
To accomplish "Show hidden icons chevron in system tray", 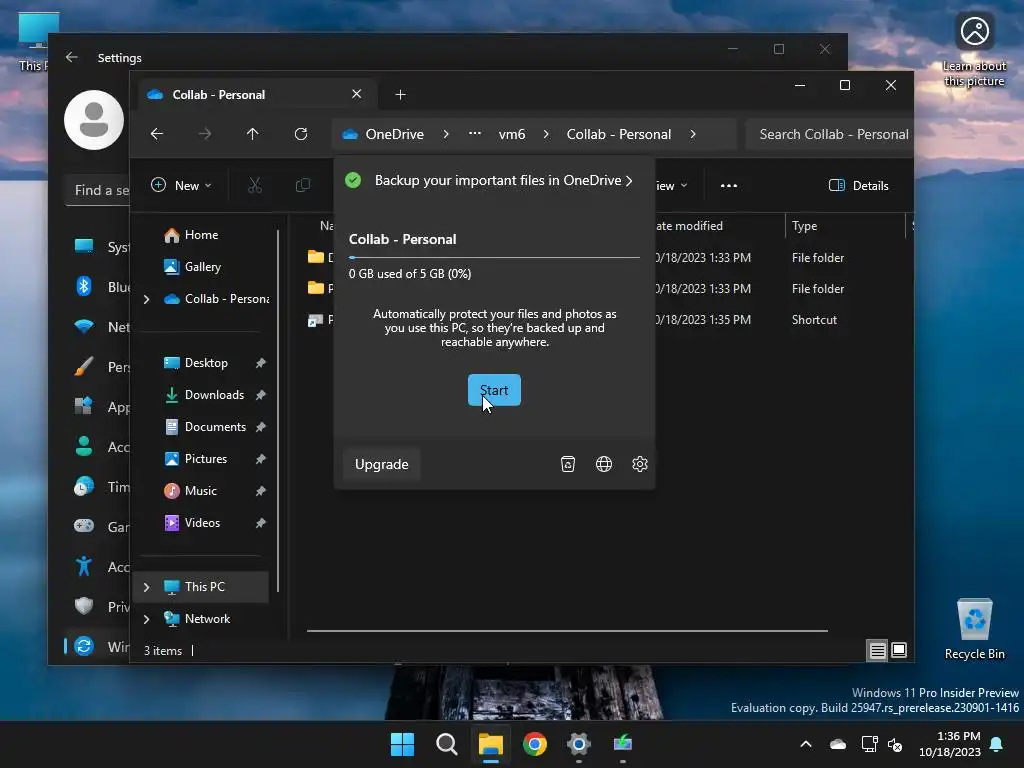I will click(806, 744).
